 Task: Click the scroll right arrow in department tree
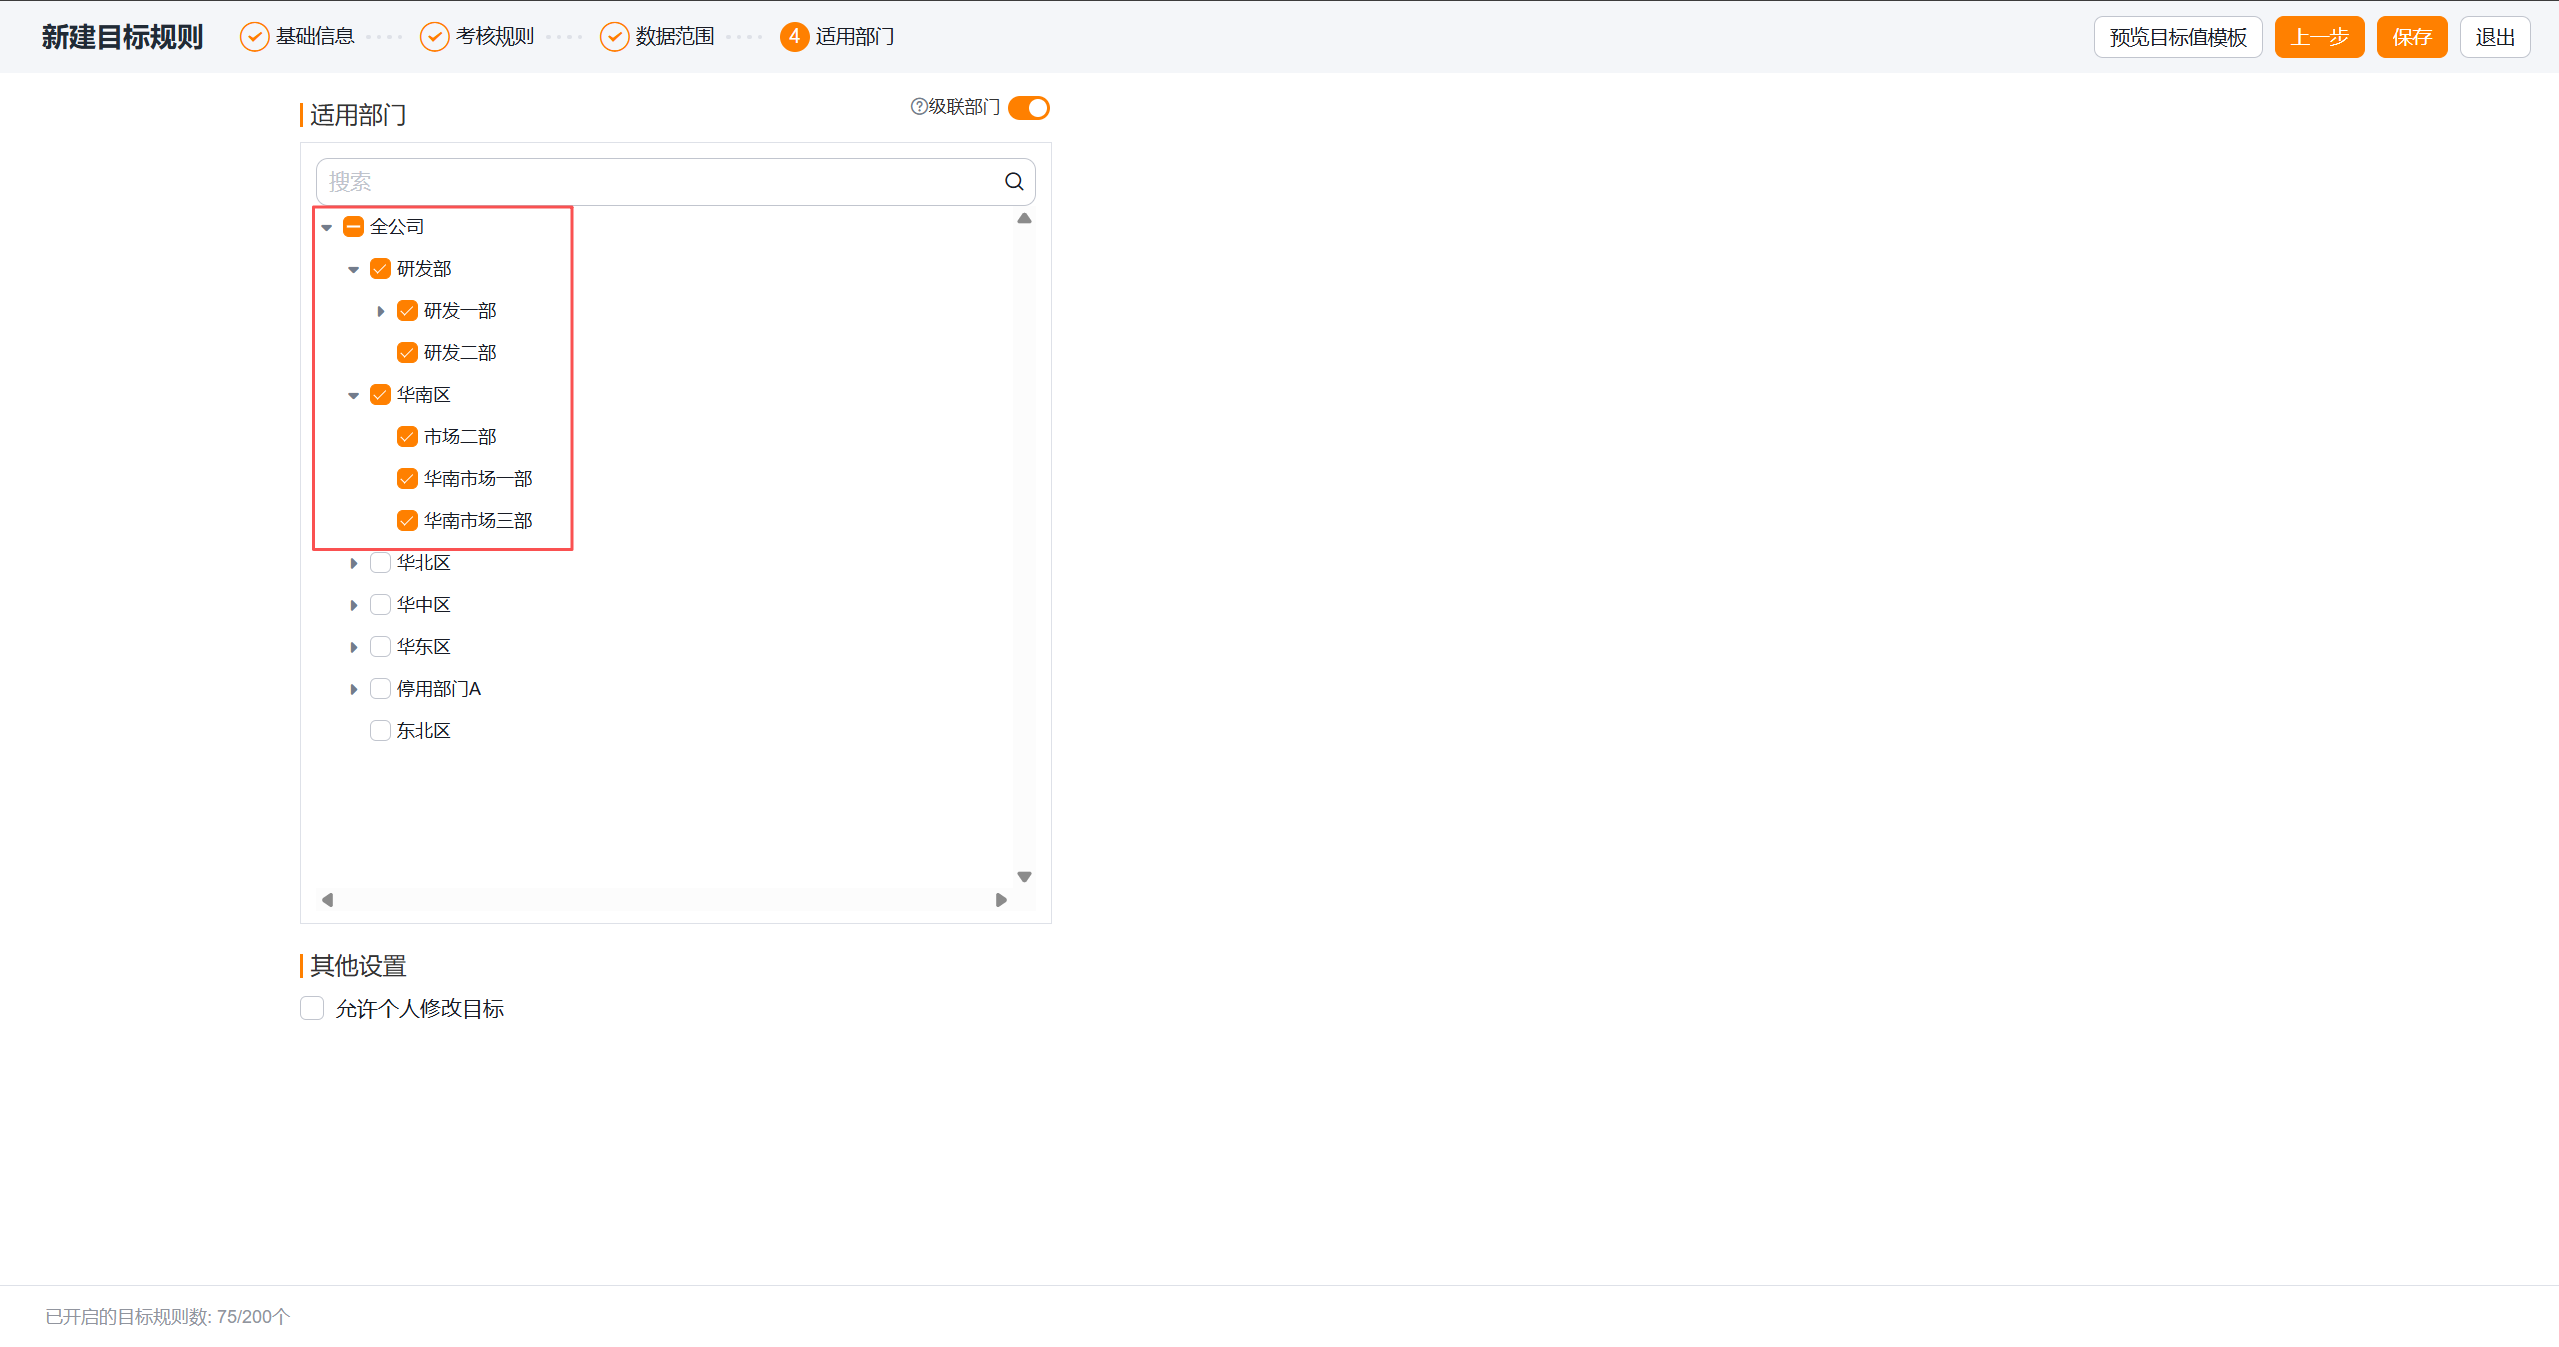1001,899
